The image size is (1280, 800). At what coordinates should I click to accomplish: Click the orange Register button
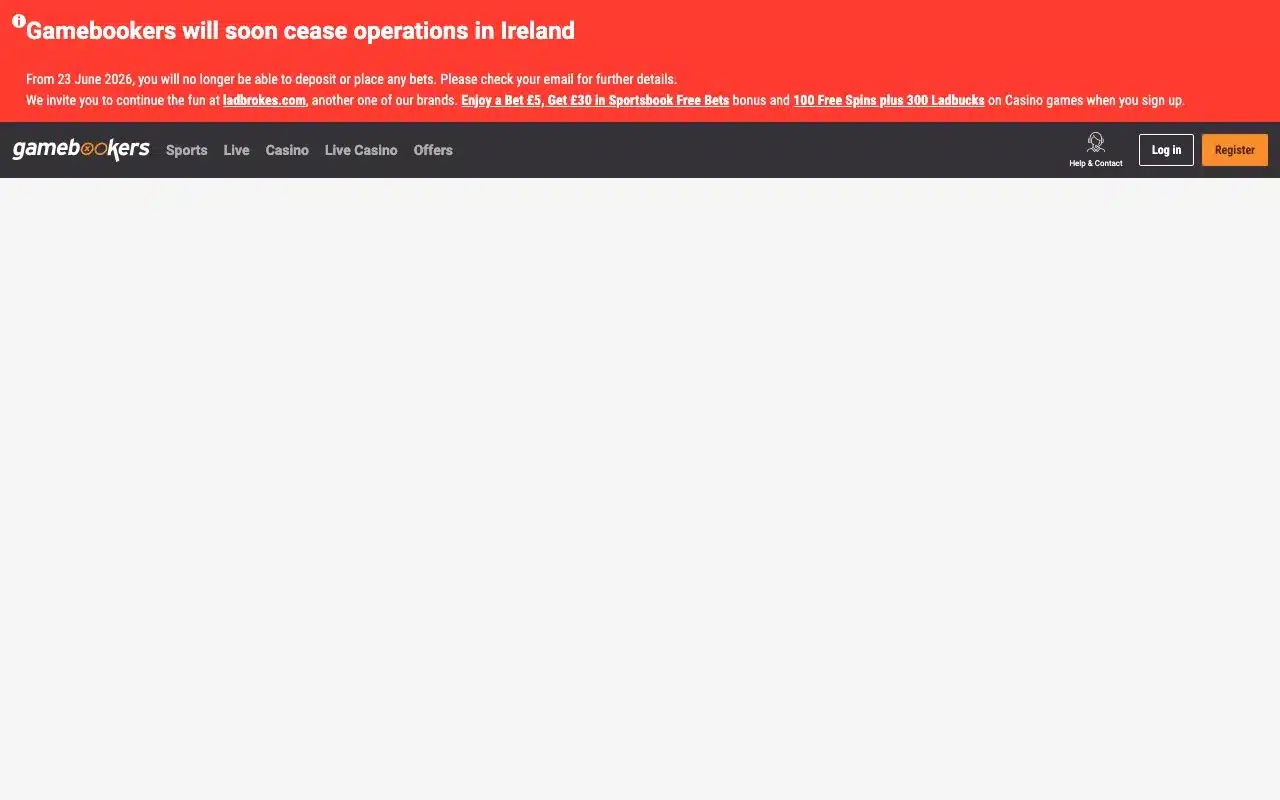1235,150
